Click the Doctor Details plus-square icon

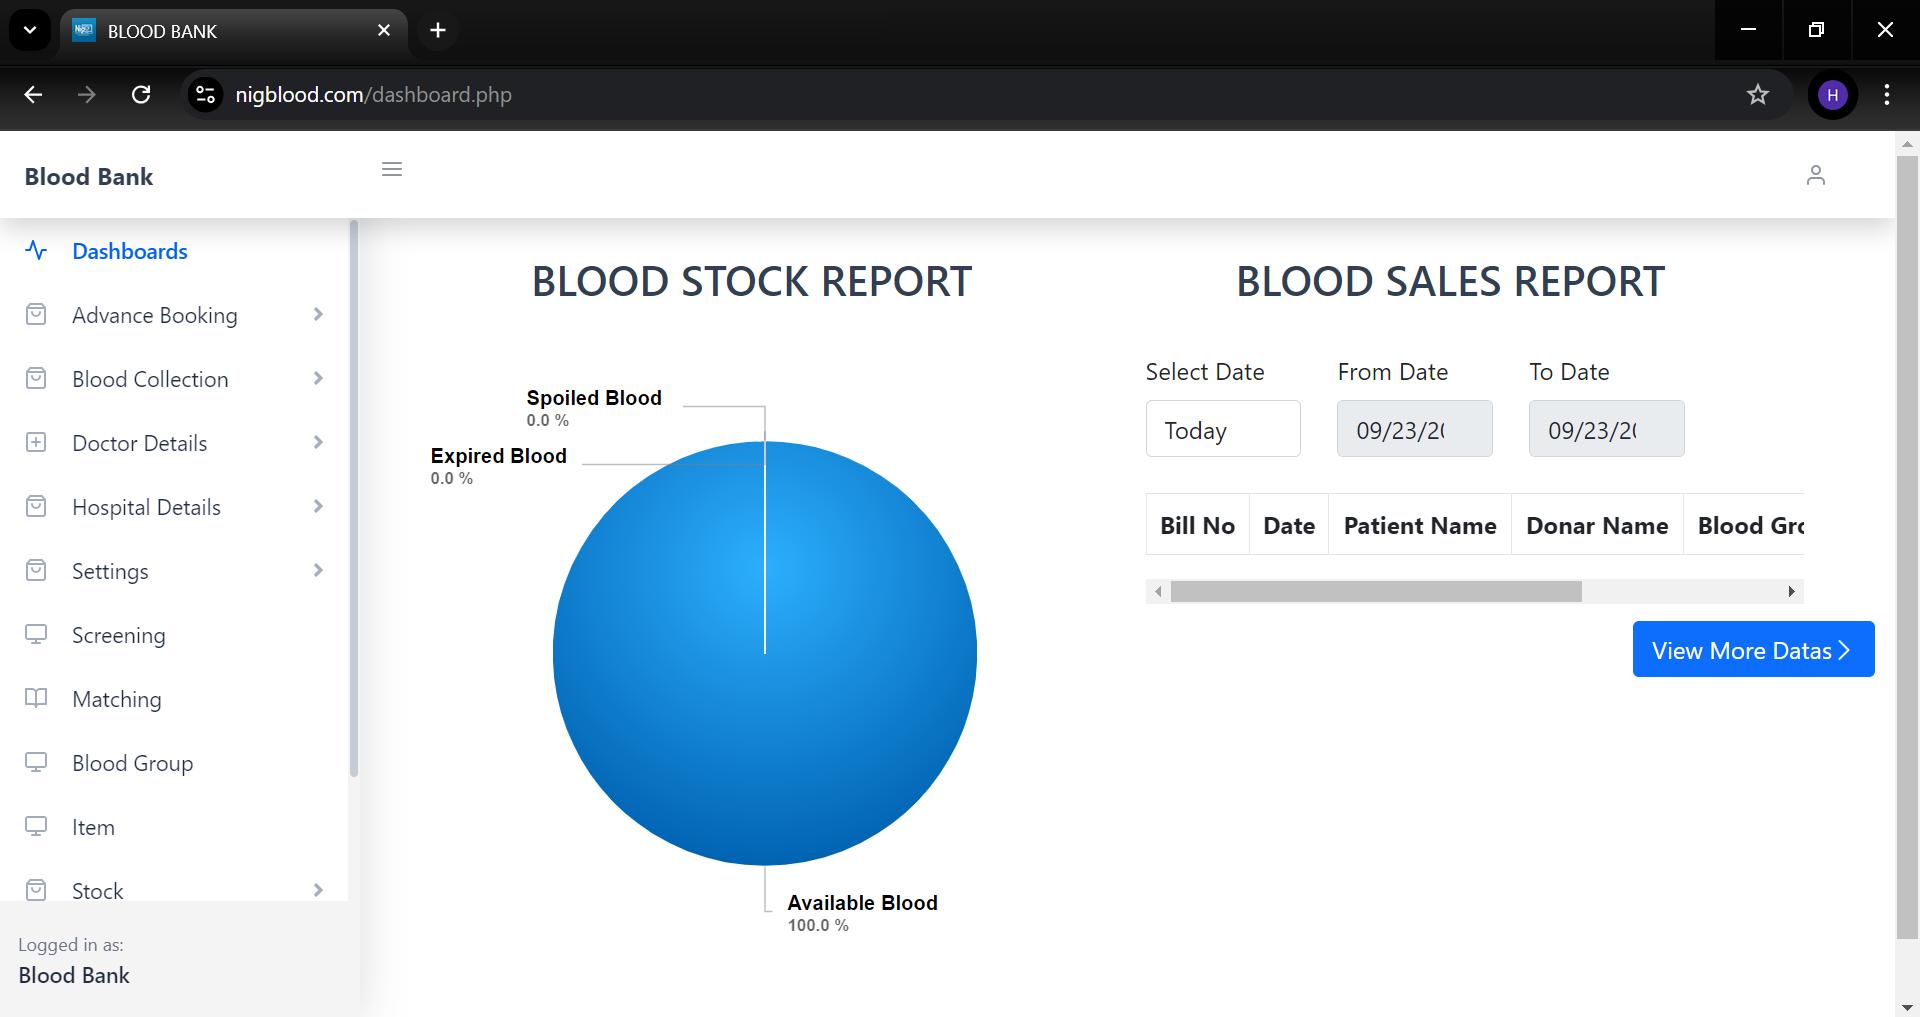(36, 442)
